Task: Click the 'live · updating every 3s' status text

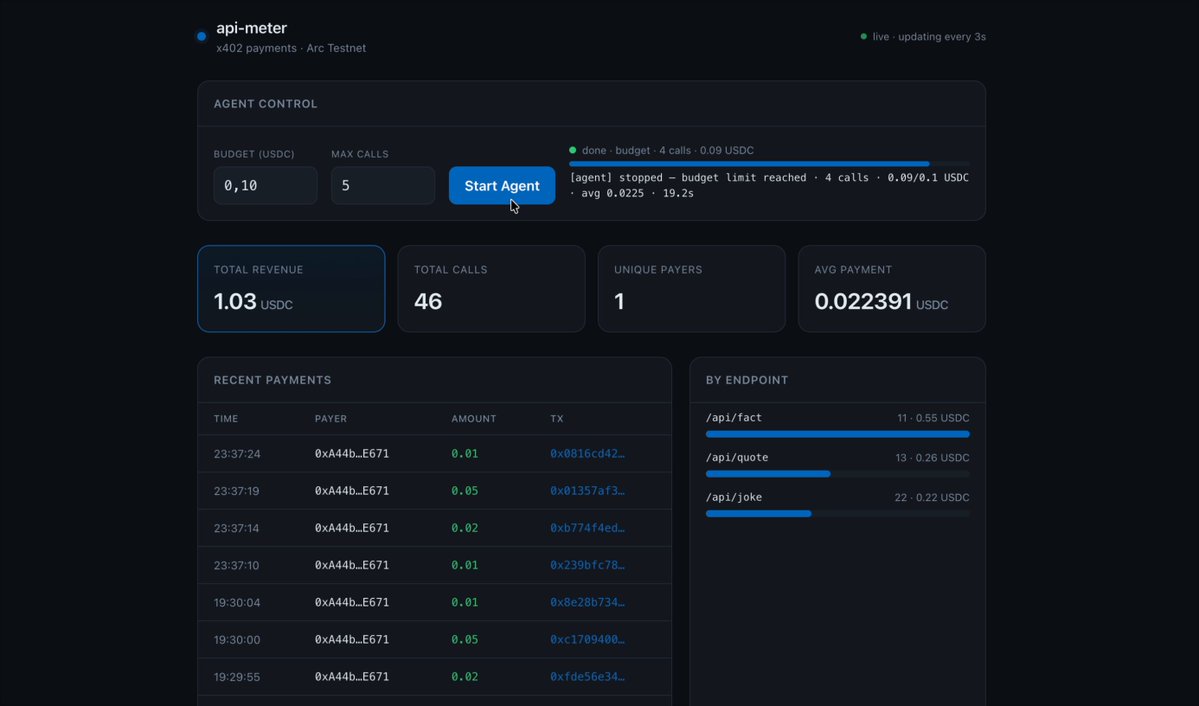Action: point(929,37)
